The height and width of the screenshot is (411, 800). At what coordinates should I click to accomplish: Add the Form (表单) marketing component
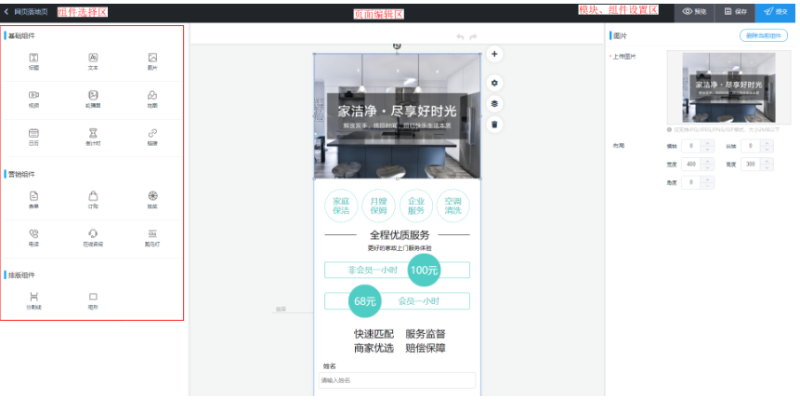click(x=34, y=200)
